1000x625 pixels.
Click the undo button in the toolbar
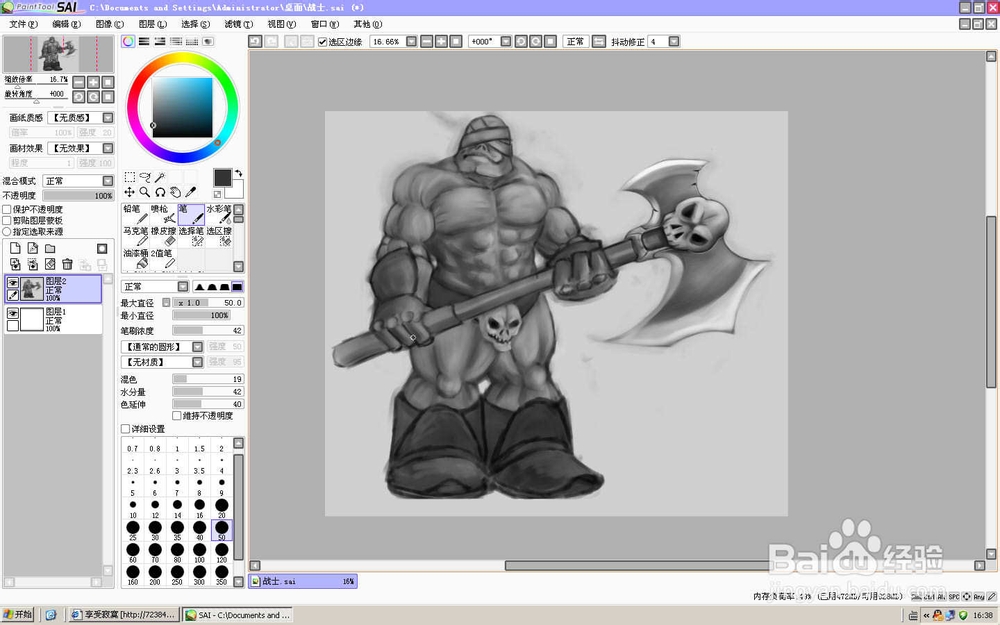click(x=255, y=41)
